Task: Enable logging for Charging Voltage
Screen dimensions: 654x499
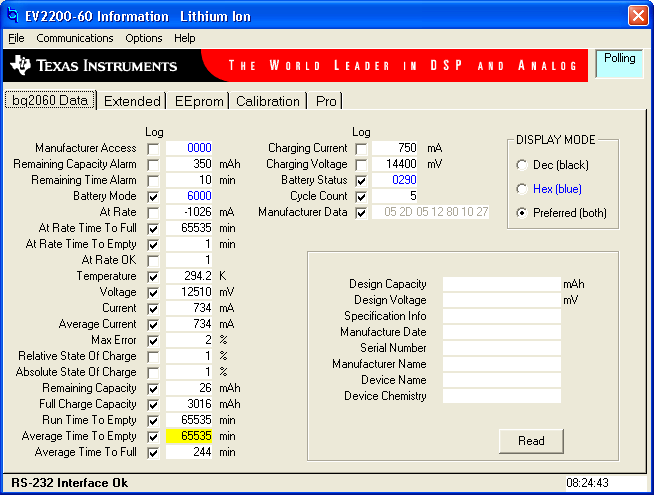Action: click(x=361, y=165)
